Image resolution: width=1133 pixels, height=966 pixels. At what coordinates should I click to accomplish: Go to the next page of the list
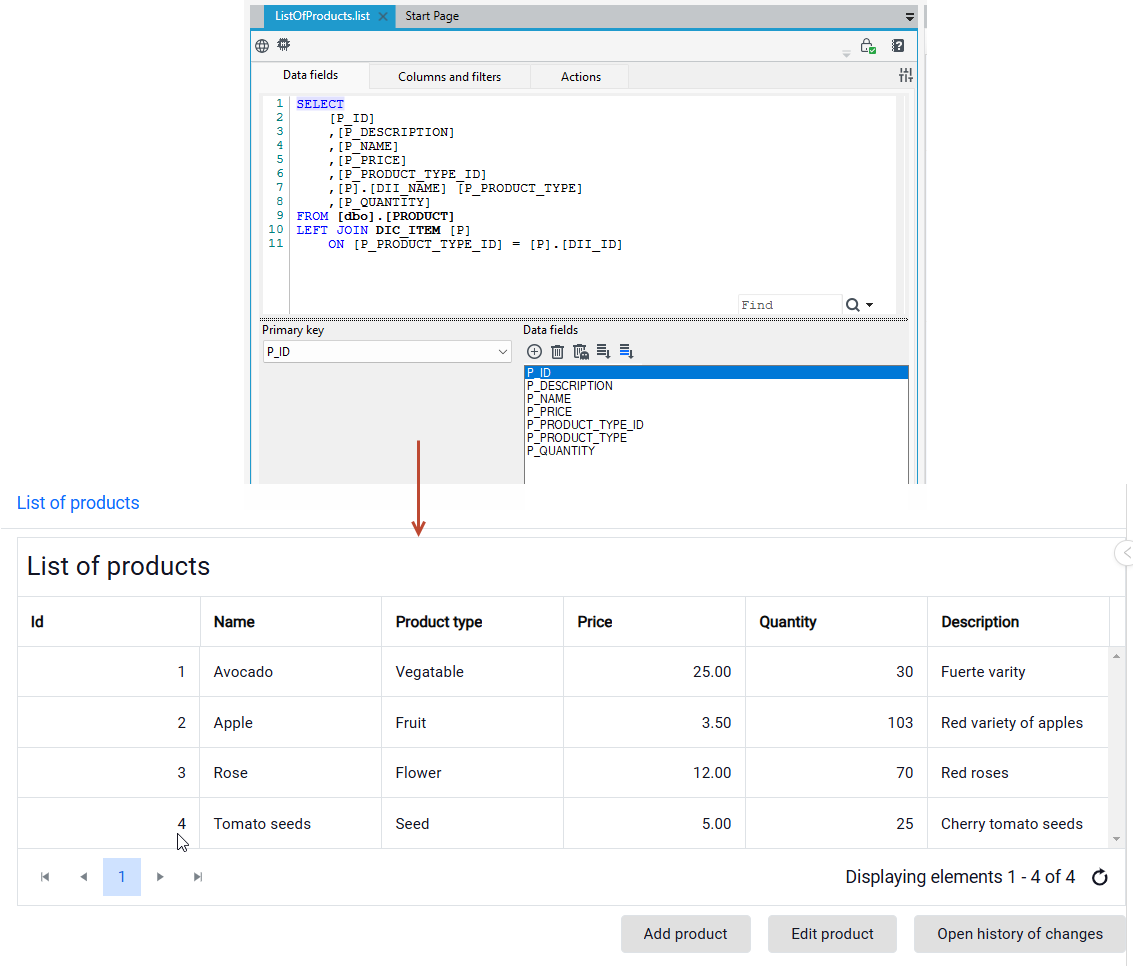(160, 877)
